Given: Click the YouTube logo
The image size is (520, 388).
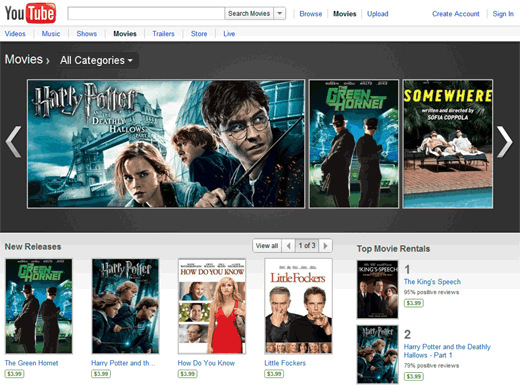Looking at the screenshot, I should pyautogui.click(x=30, y=13).
